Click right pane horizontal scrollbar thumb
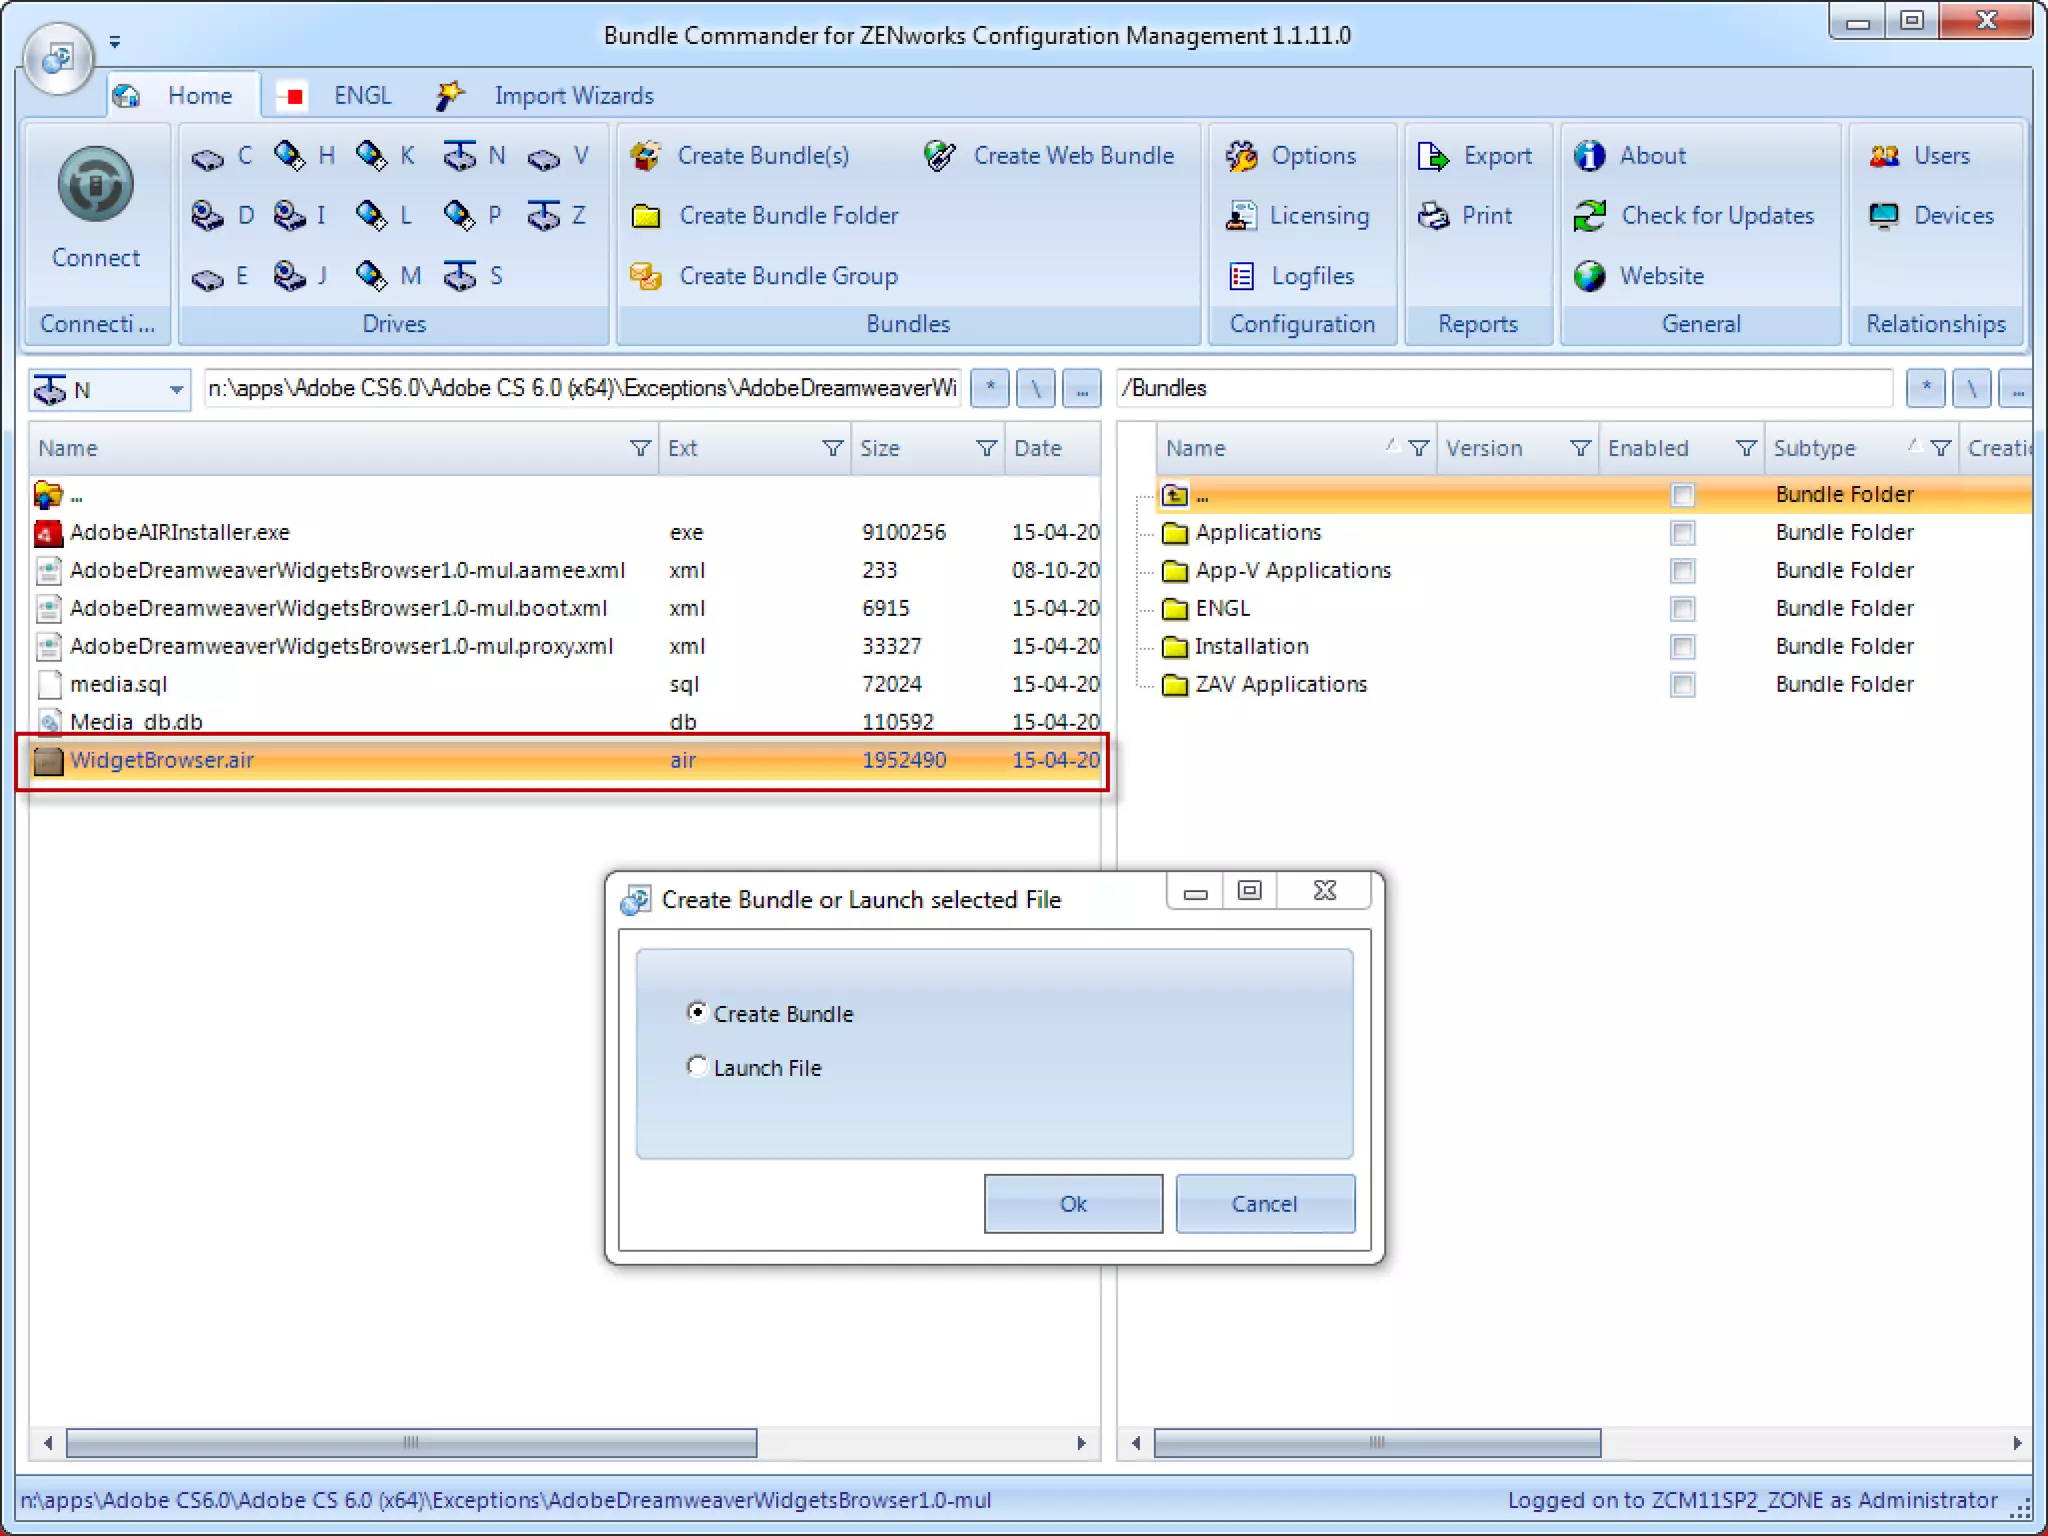This screenshot has height=1536, width=2048. tap(1377, 1443)
